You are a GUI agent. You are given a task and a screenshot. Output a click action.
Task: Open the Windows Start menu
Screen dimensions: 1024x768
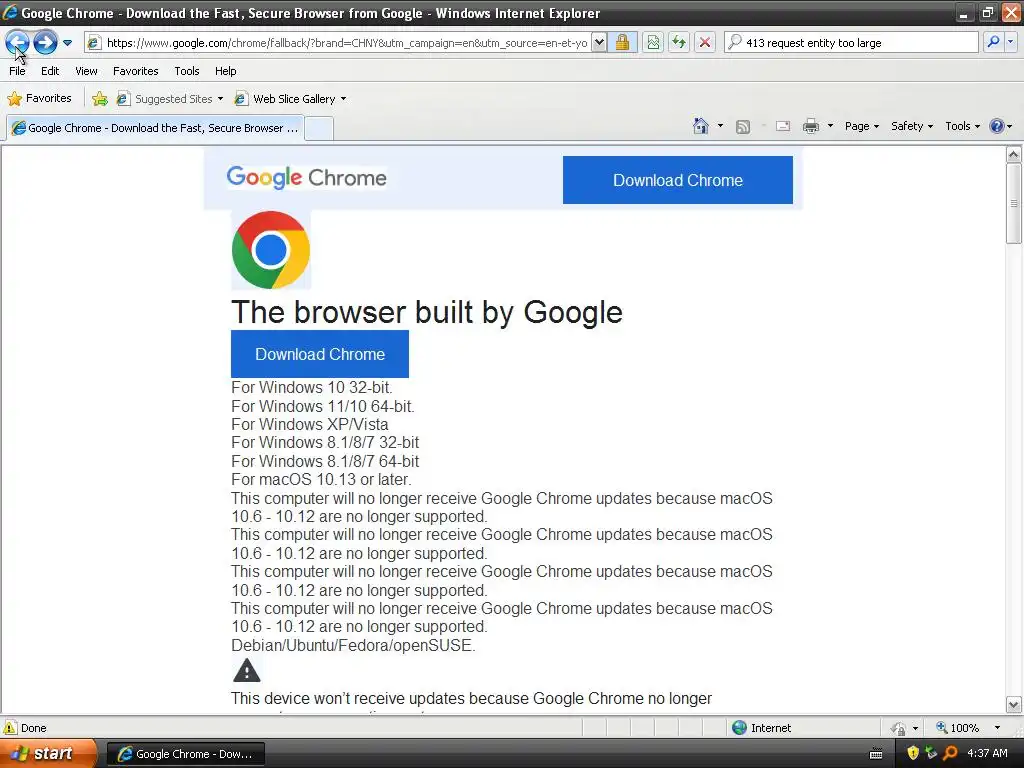(x=48, y=754)
